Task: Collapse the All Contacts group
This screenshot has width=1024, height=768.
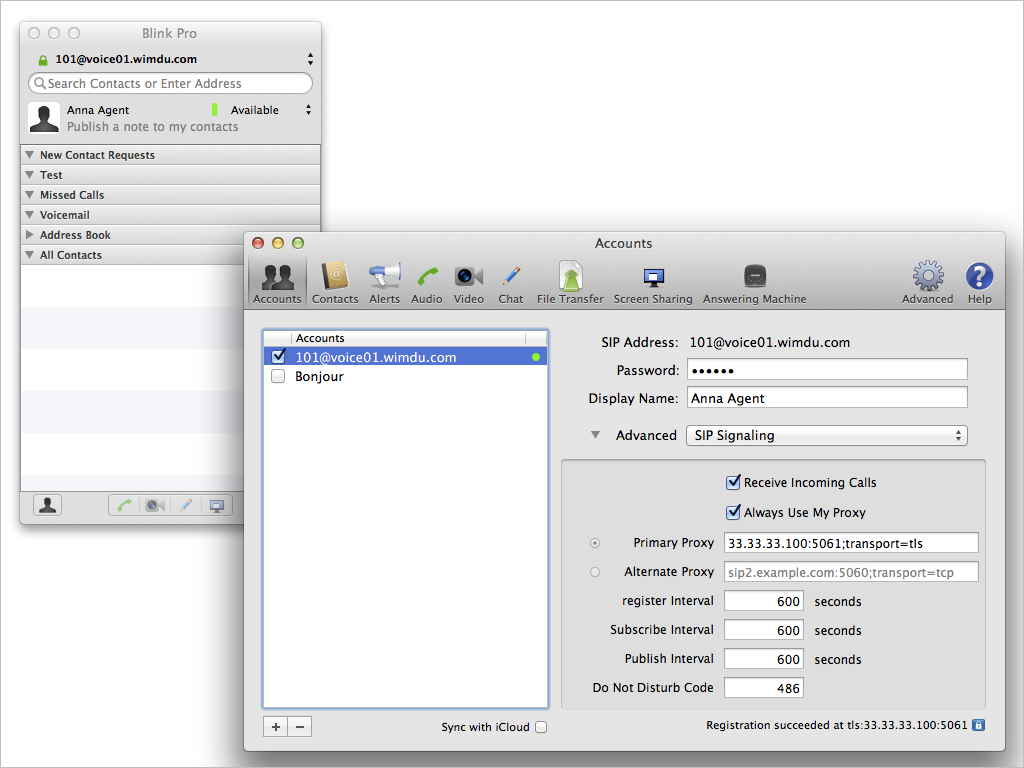Action: [29, 255]
